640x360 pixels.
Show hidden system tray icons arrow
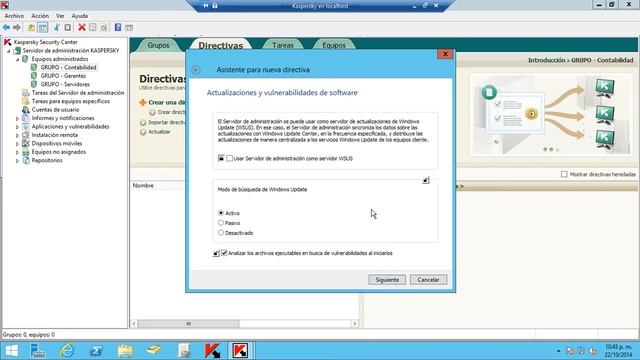click(558, 351)
